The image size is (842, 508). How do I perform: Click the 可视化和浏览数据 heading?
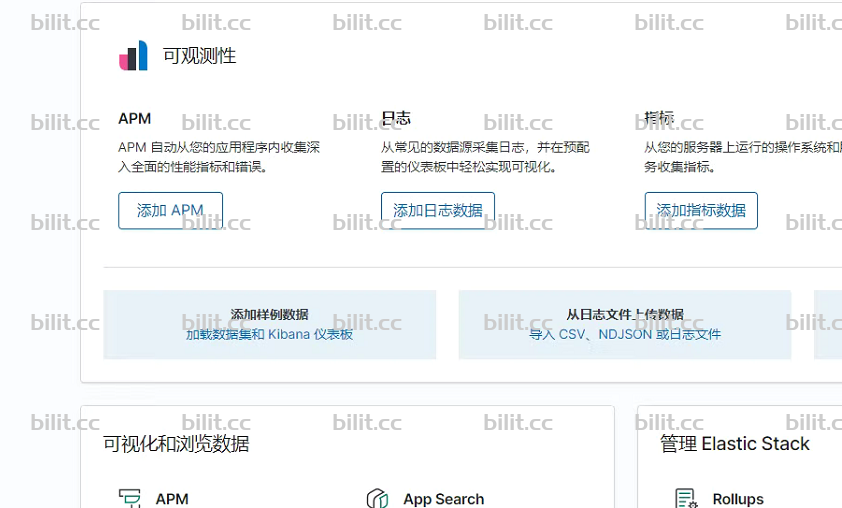pos(176,444)
